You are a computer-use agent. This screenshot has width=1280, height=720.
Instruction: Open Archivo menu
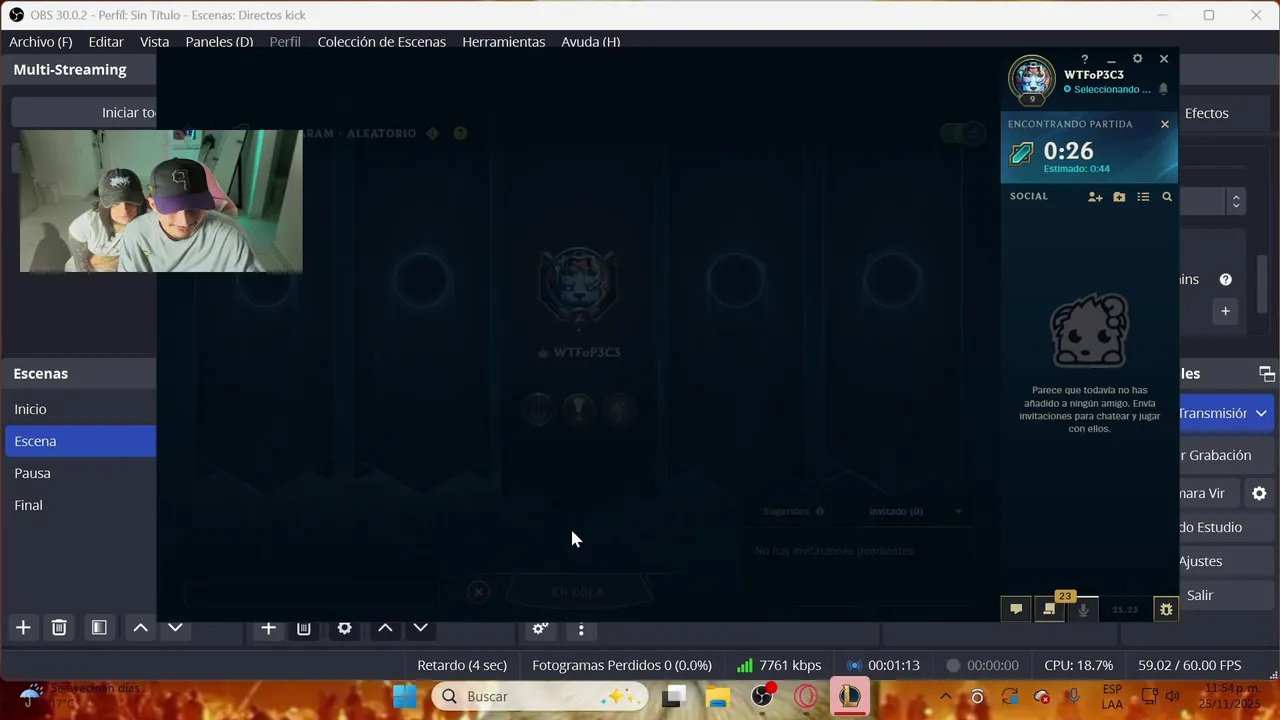pos(41,42)
